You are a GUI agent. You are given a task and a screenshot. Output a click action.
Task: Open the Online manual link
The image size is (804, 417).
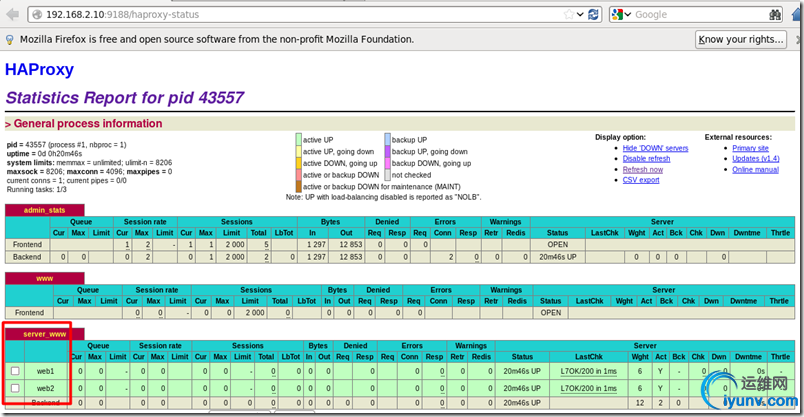(x=755, y=169)
